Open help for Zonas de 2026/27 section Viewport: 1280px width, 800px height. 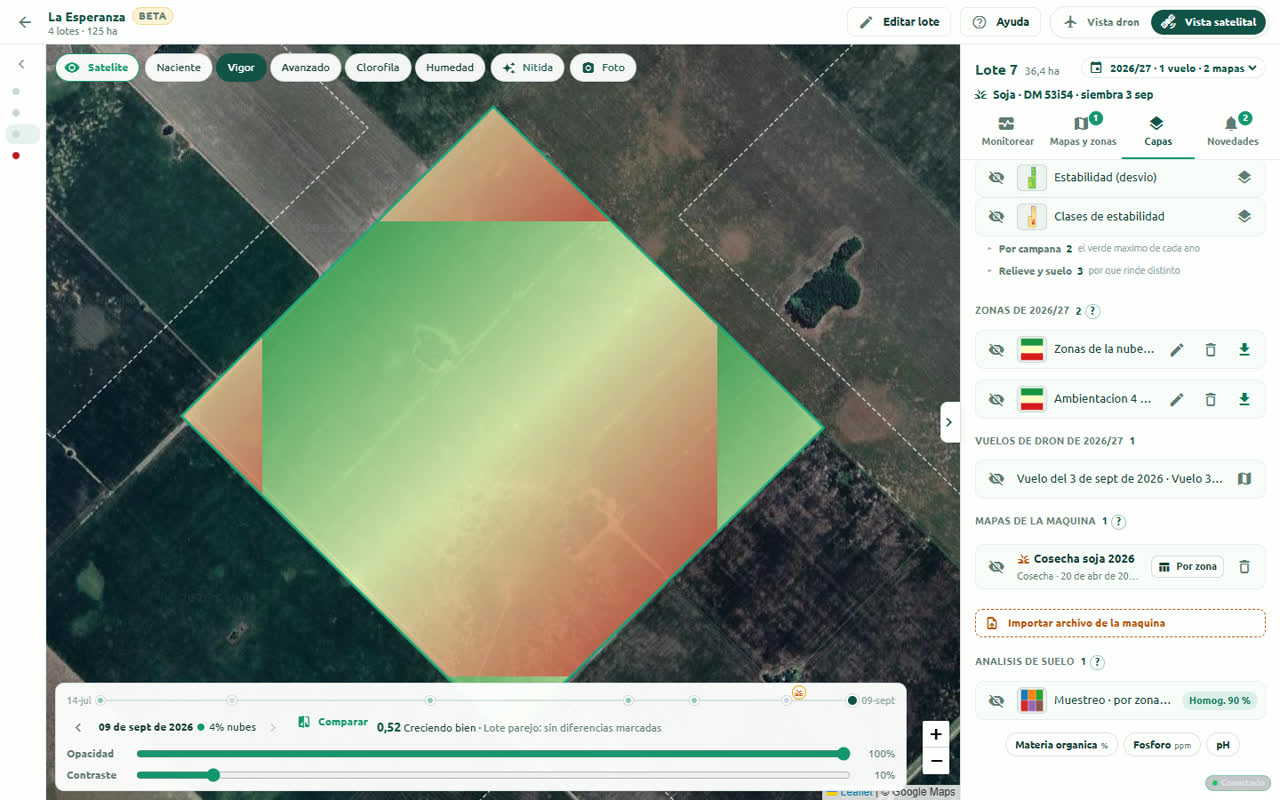1093,311
